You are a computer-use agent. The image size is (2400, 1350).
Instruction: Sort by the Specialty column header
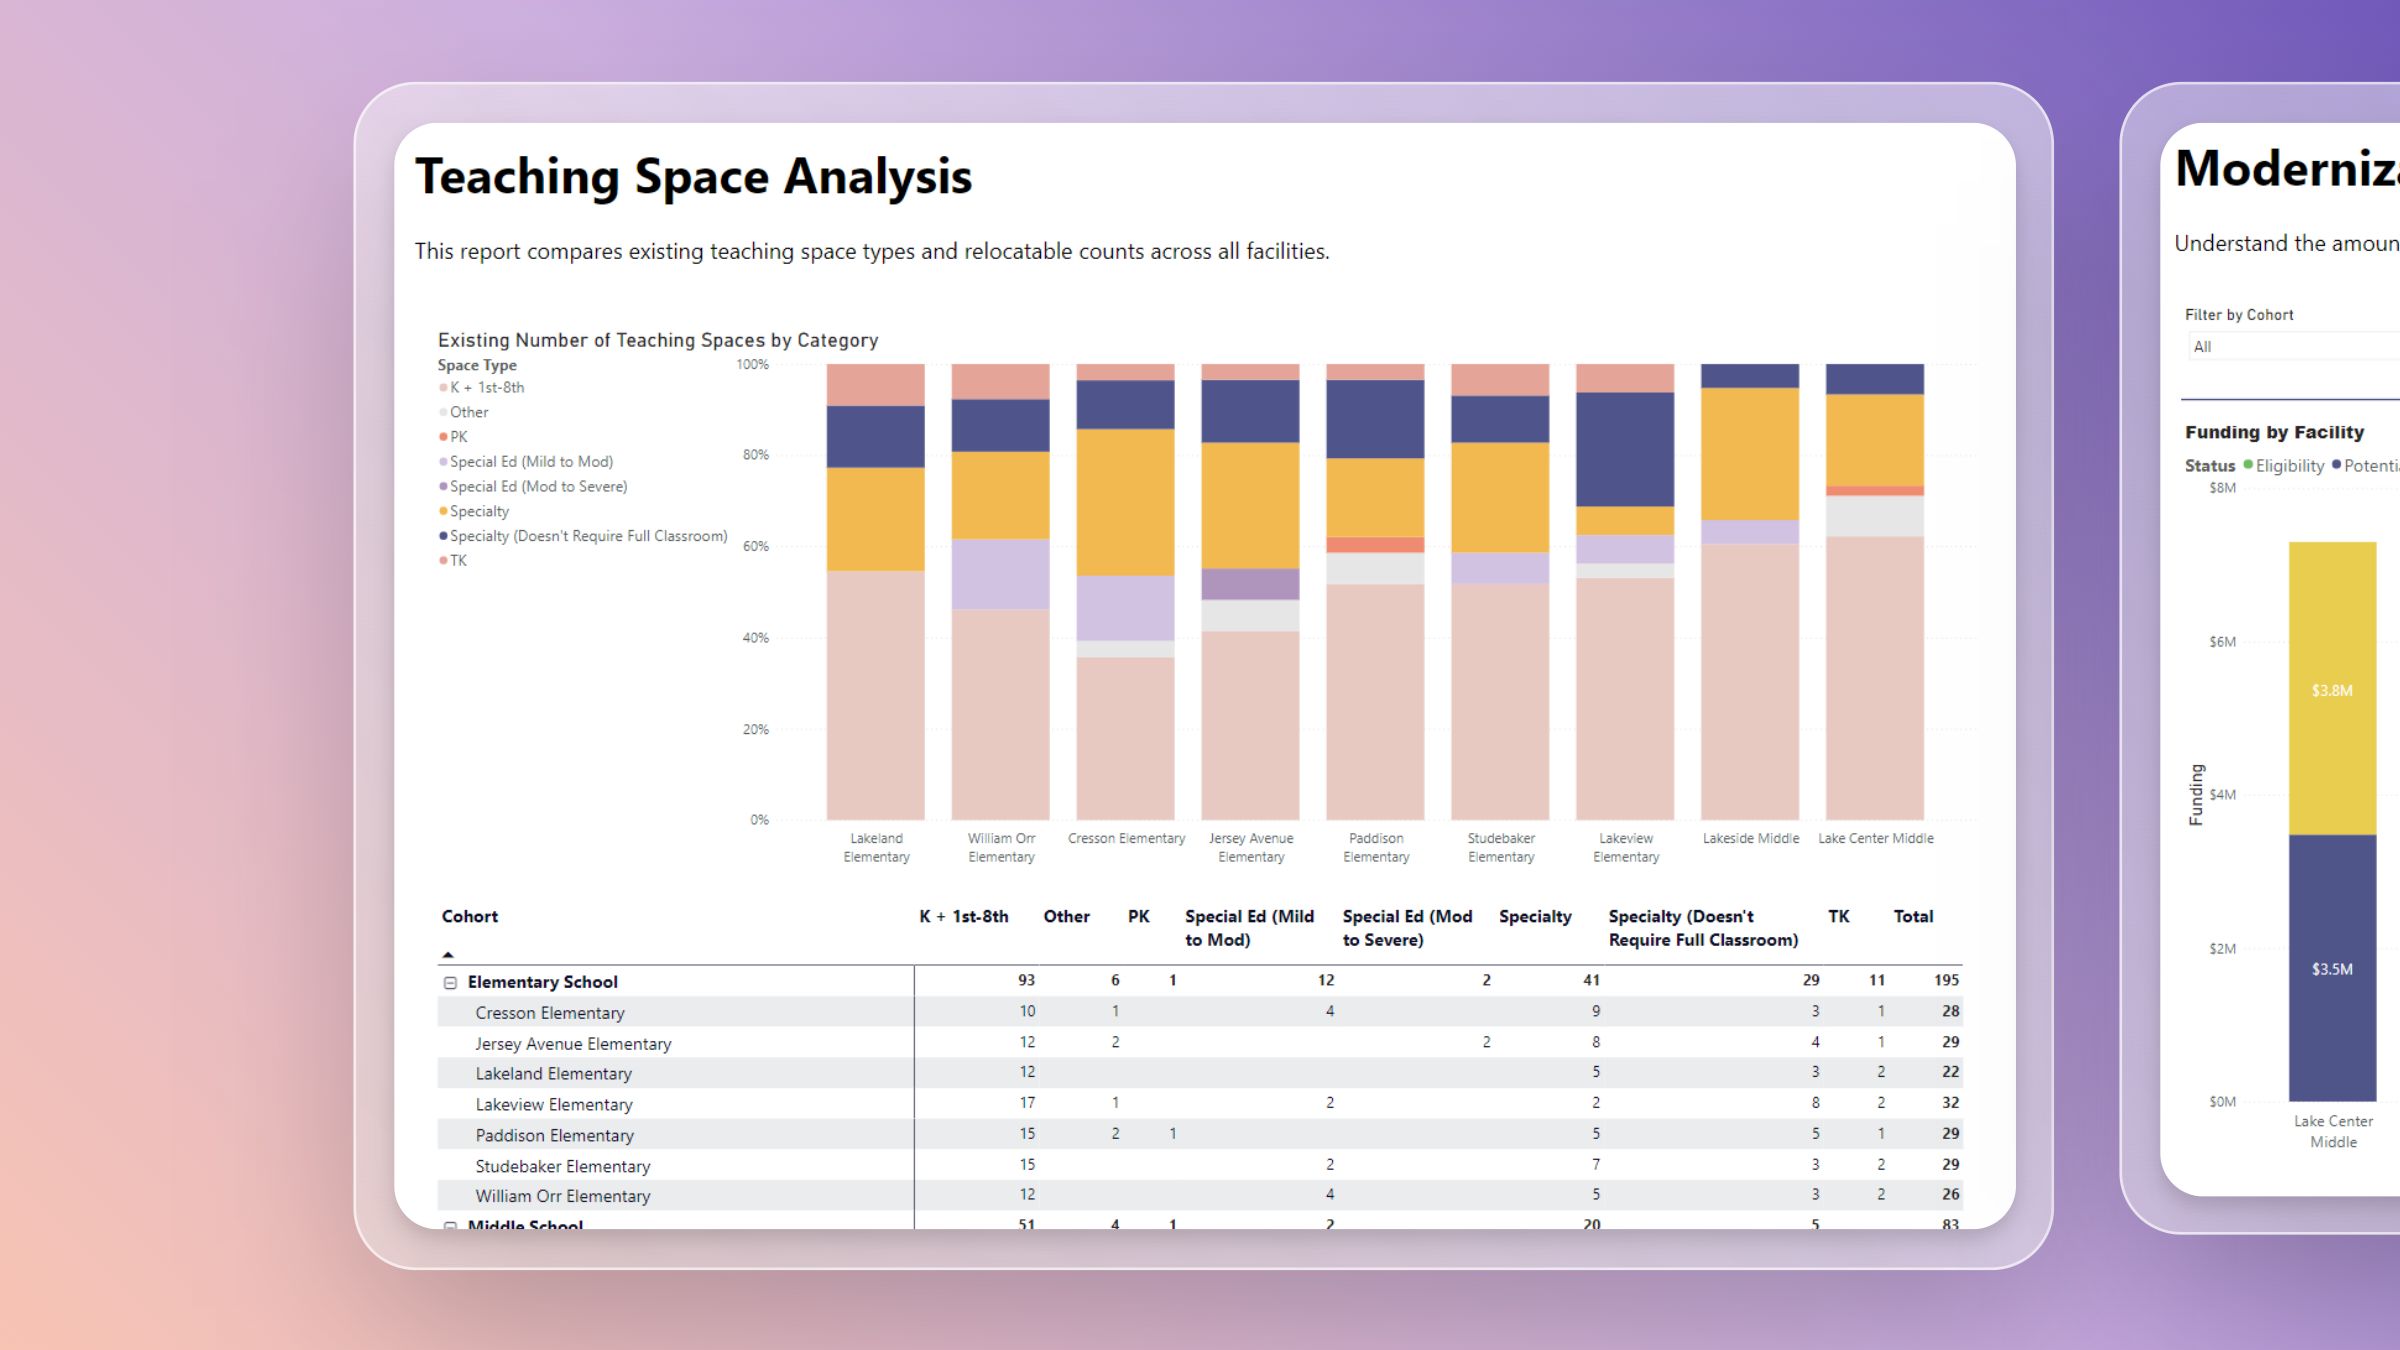click(x=1534, y=917)
